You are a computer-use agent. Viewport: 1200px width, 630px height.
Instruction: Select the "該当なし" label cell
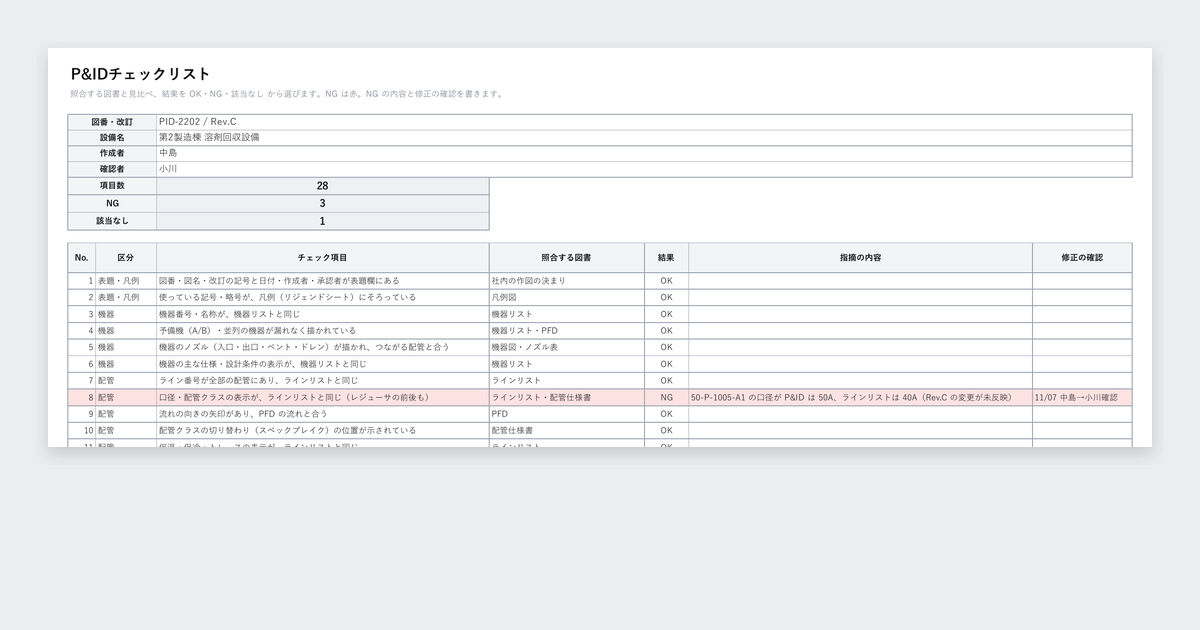(x=112, y=222)
